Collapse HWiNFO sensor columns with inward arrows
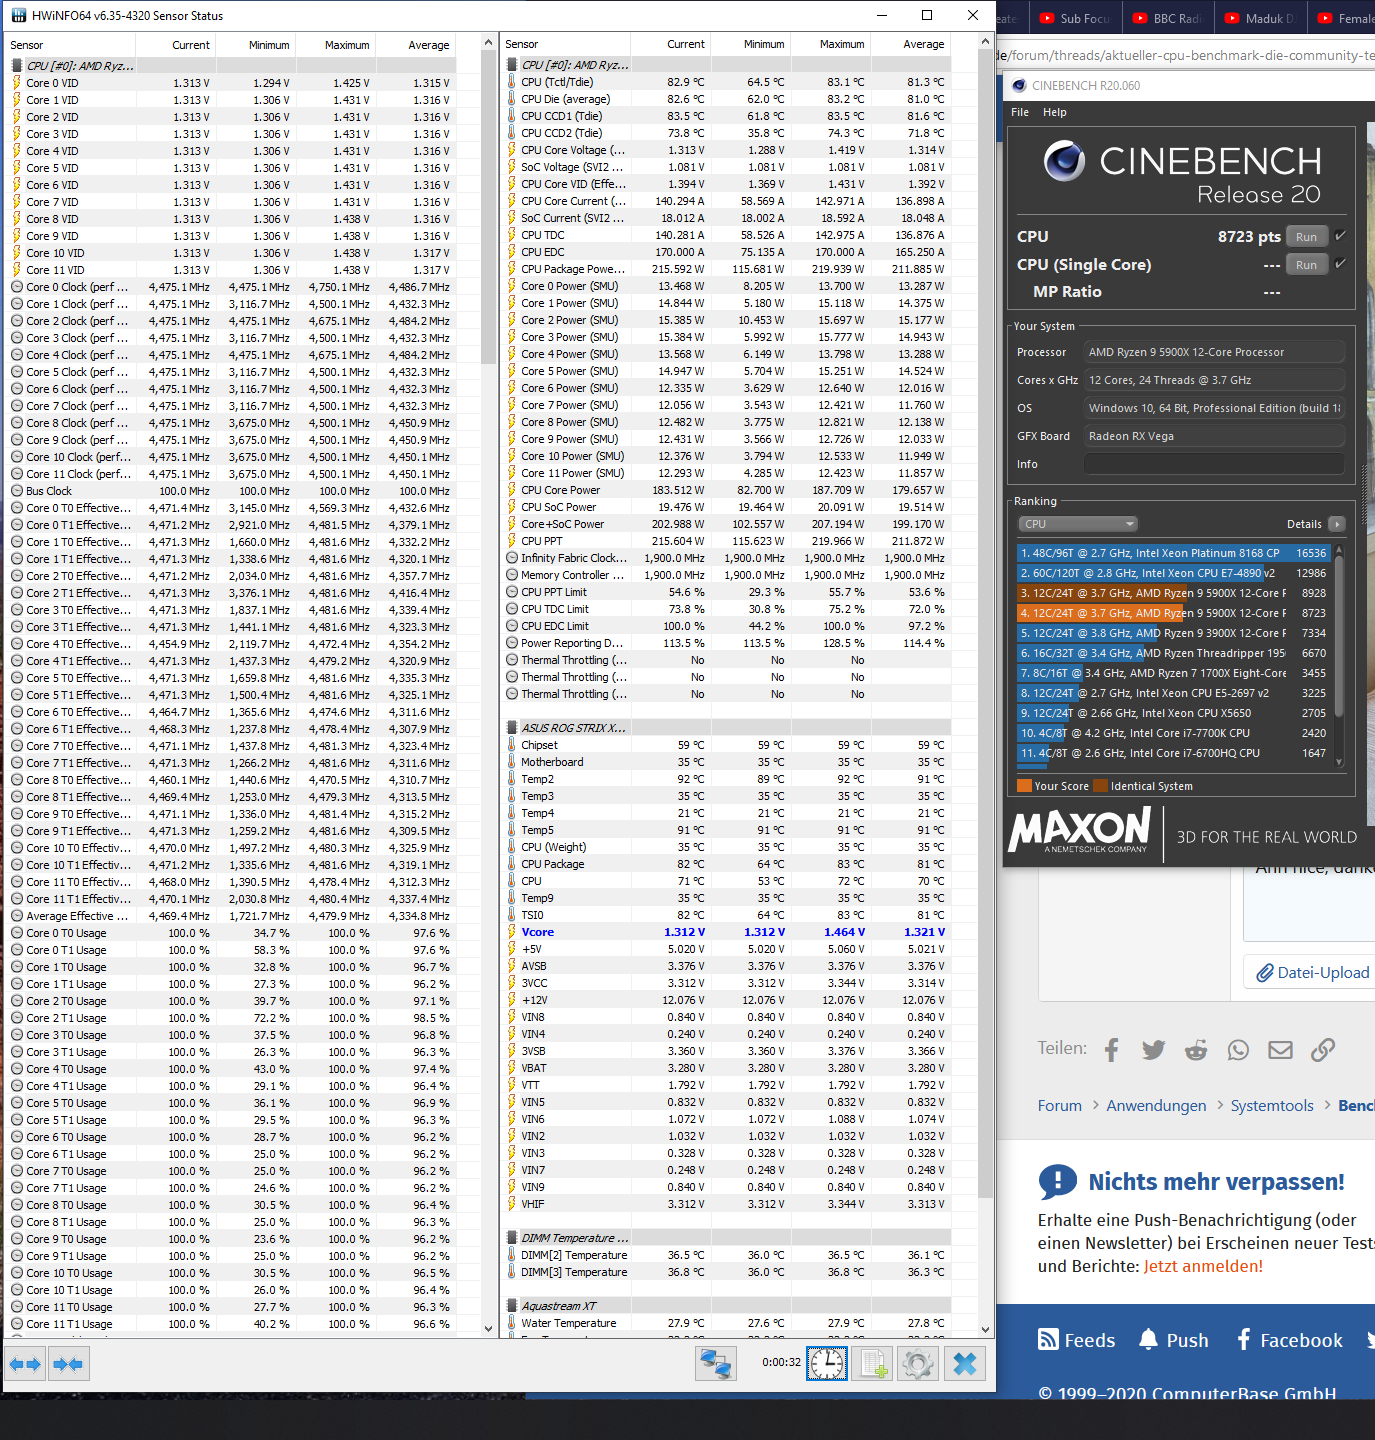The image size is (1375, 1440). [x=68, y=1364]
